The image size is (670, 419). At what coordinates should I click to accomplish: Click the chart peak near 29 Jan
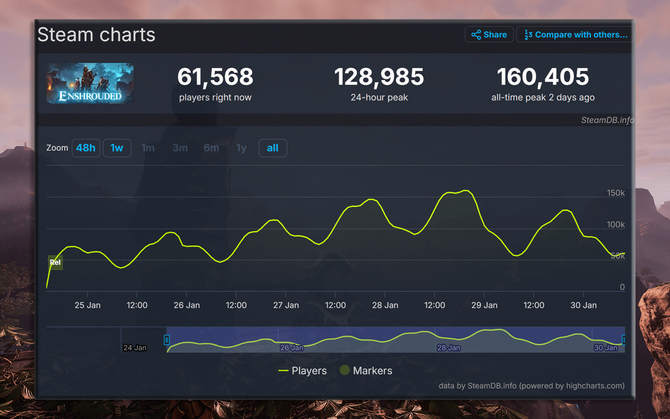466,190
